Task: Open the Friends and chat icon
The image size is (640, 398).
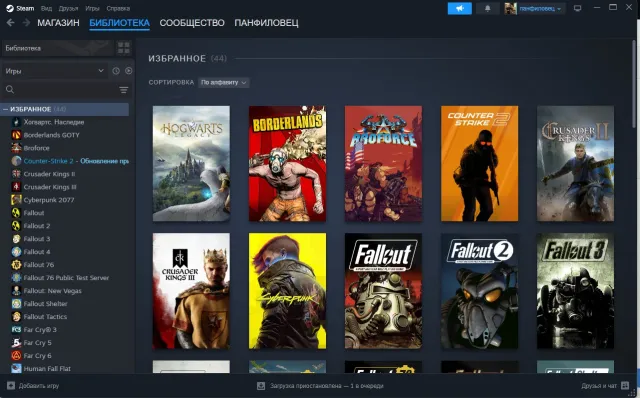Action: [x=625, y=385]
